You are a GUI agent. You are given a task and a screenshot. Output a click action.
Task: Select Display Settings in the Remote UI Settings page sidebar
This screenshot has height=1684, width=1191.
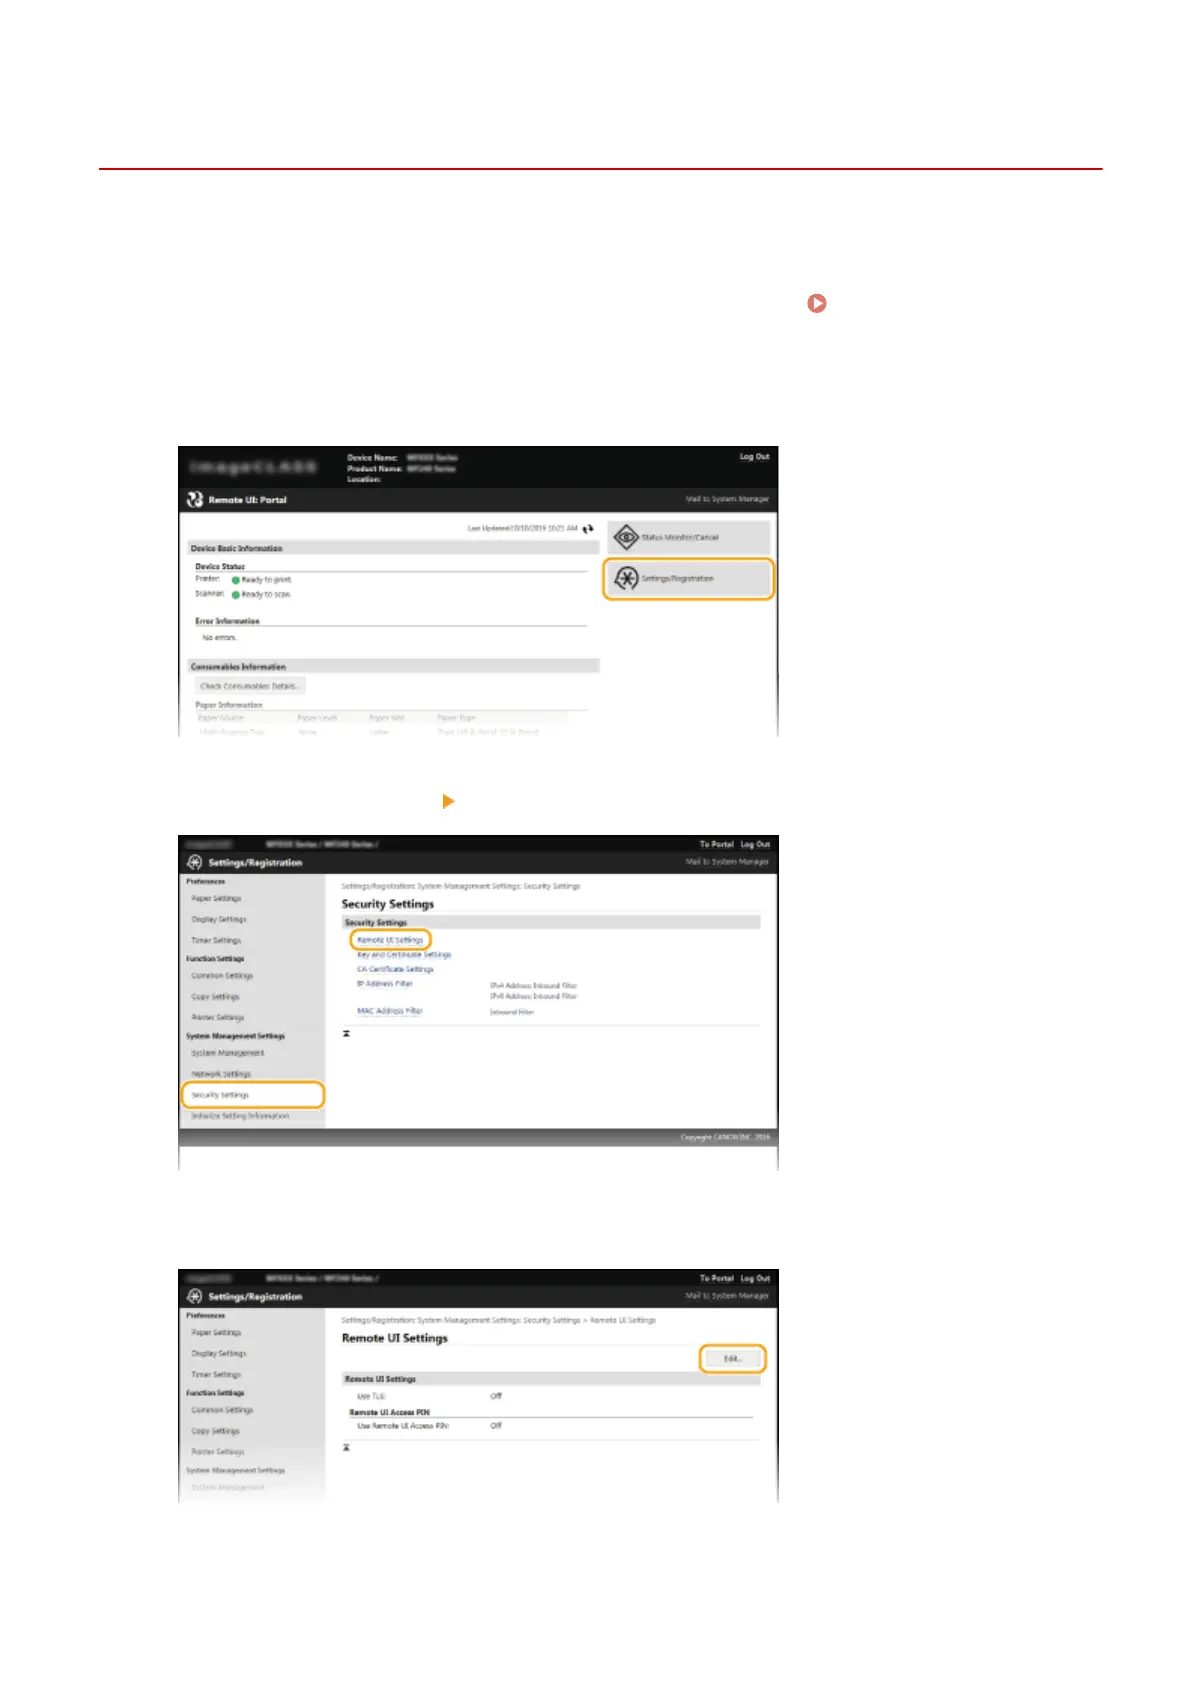pyautogui.click(x=219, y=1353)
